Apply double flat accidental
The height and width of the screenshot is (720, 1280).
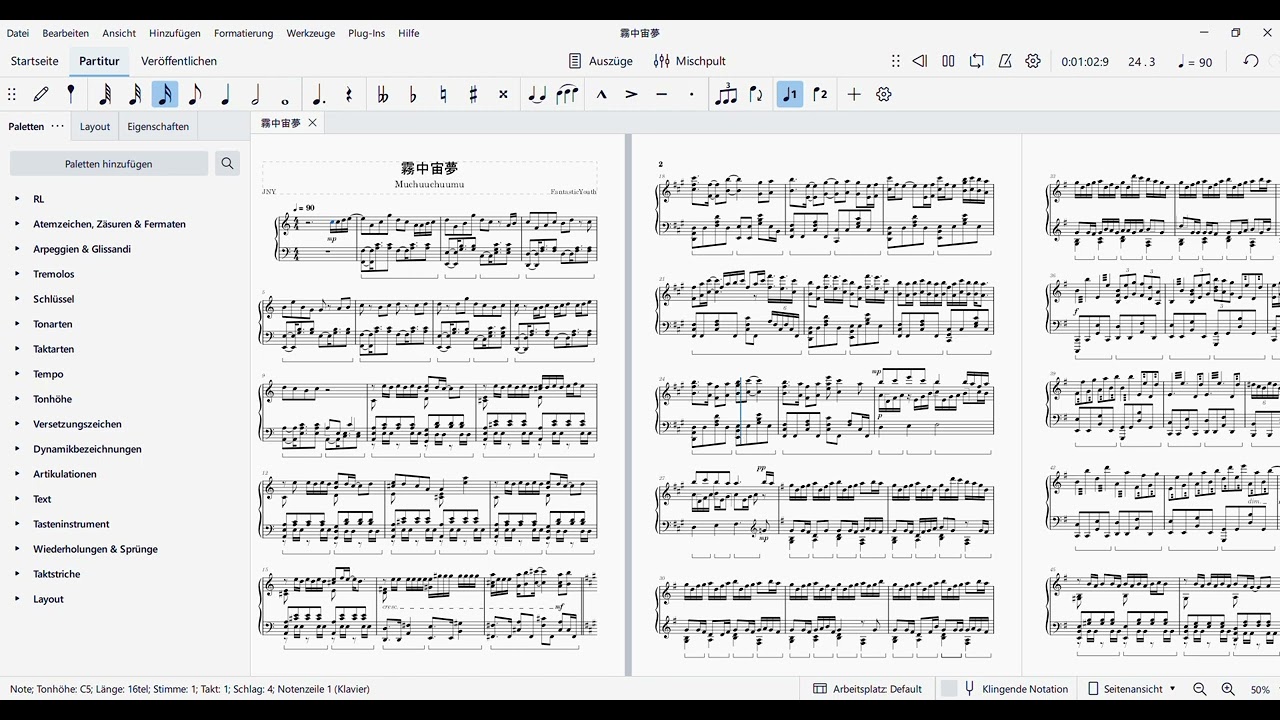(x=382, y=94)
